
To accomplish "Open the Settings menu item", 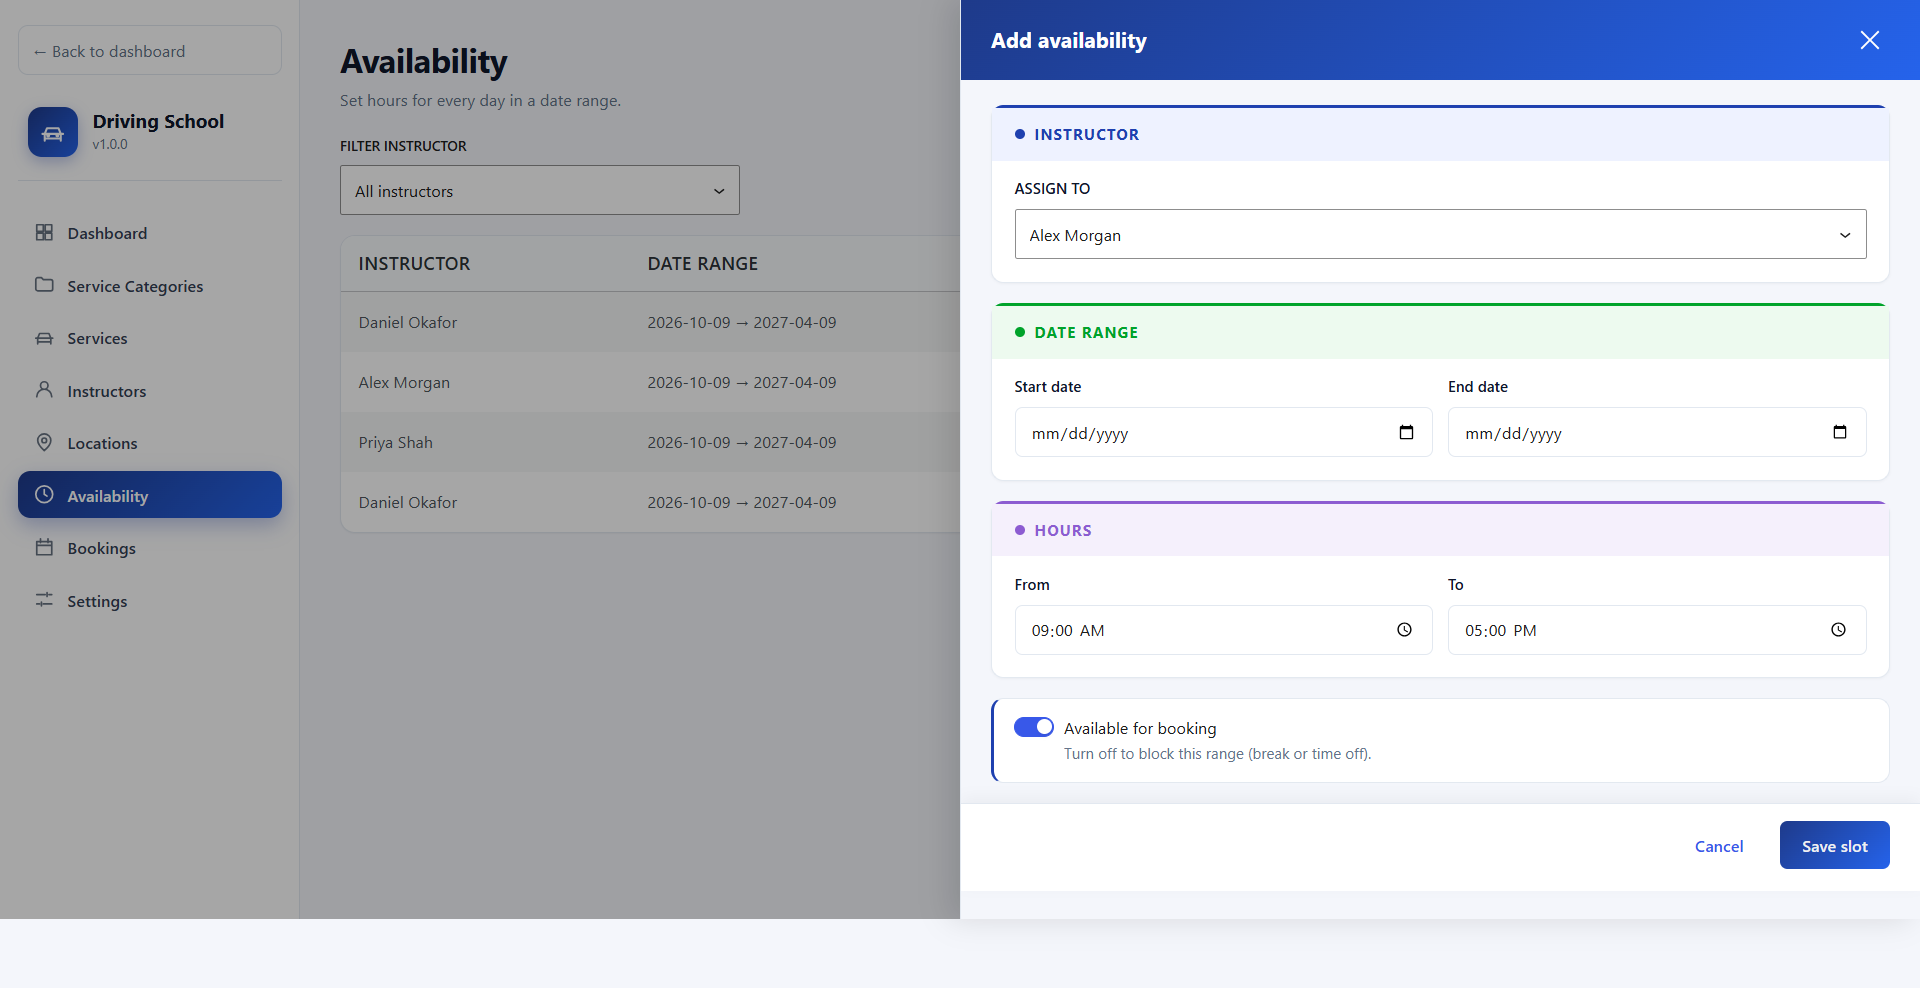I will pyautogui.click(x=150, y=601).
